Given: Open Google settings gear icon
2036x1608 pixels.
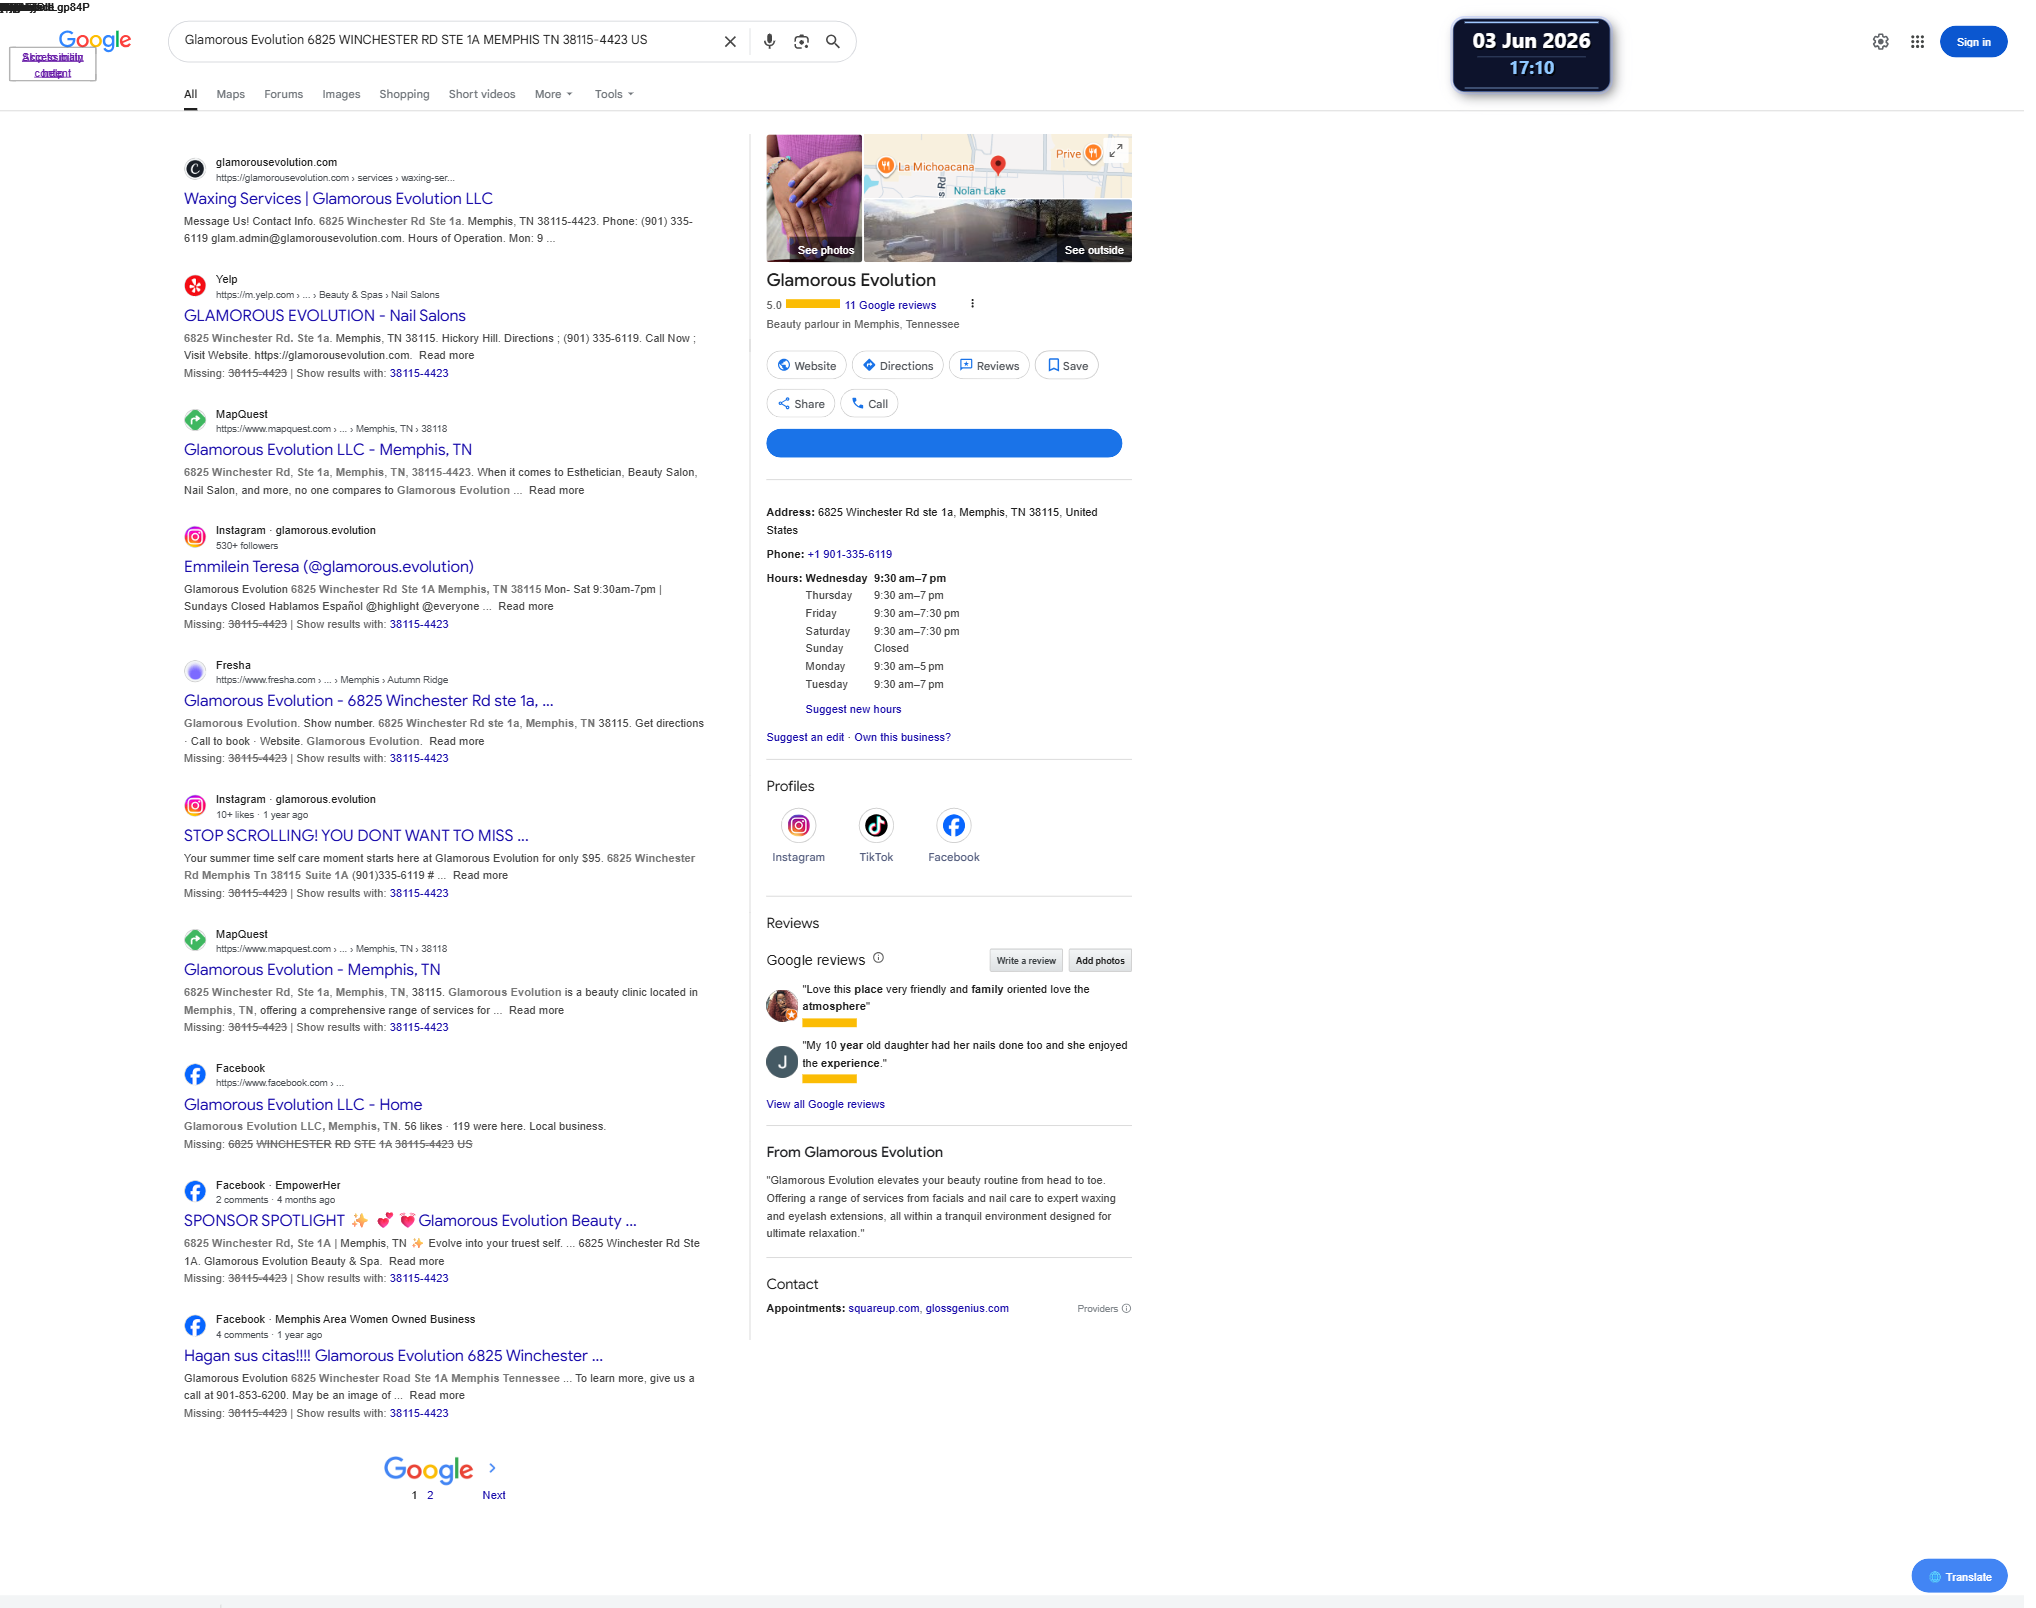Looking at the screenshot, I should coord(1881,42).
